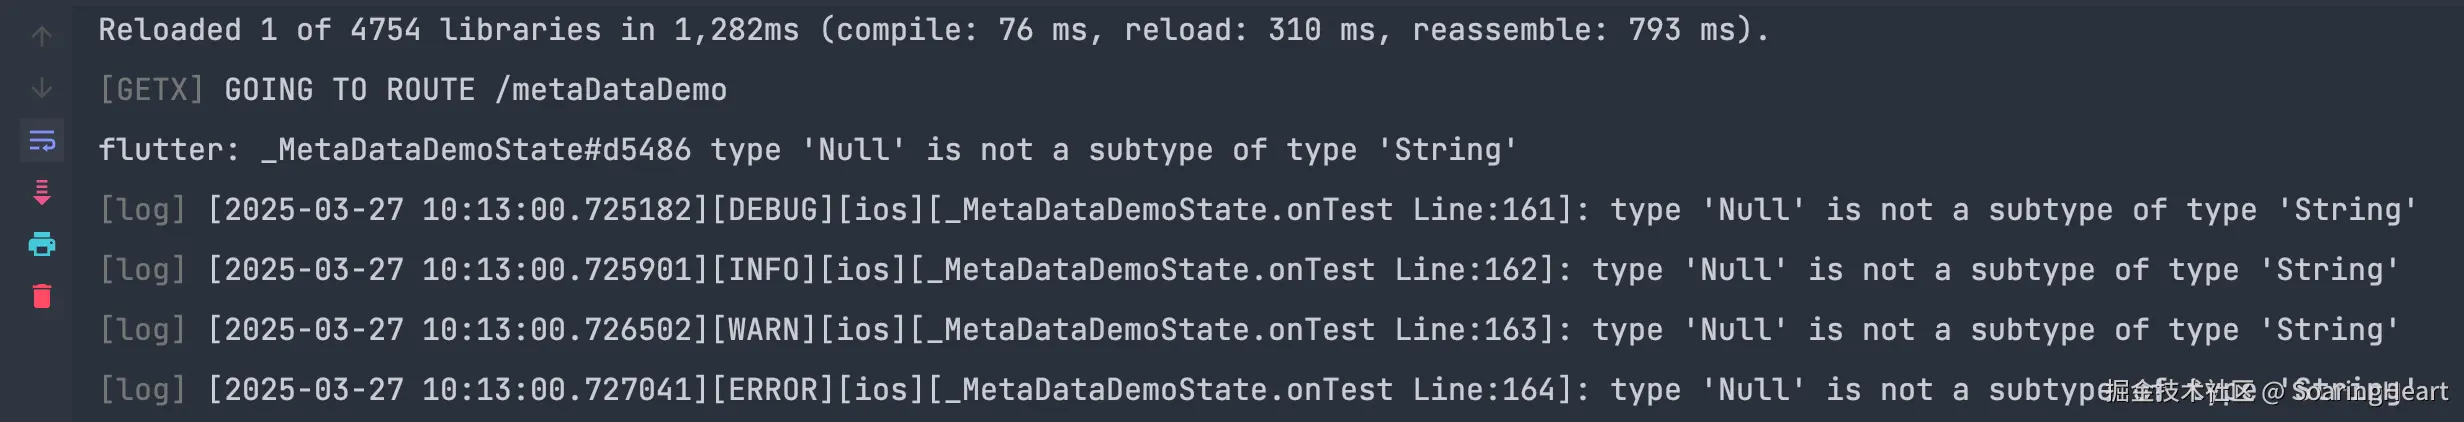Click the /metaDataDemo route text

[x=611, y=90]
